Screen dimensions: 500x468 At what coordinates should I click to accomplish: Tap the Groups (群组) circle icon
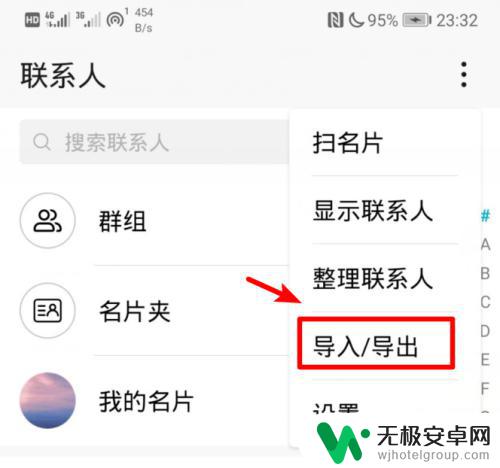tap(48, 220)
